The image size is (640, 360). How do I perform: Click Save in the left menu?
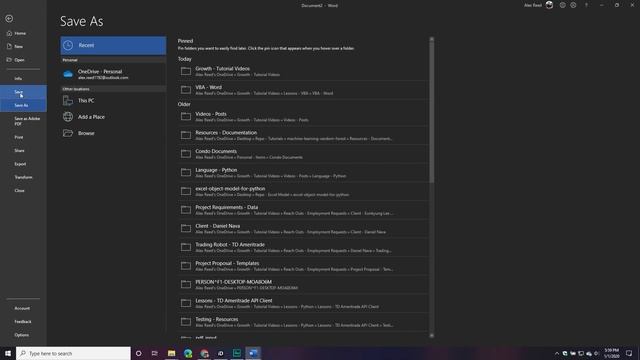click(x=23, y=92)
